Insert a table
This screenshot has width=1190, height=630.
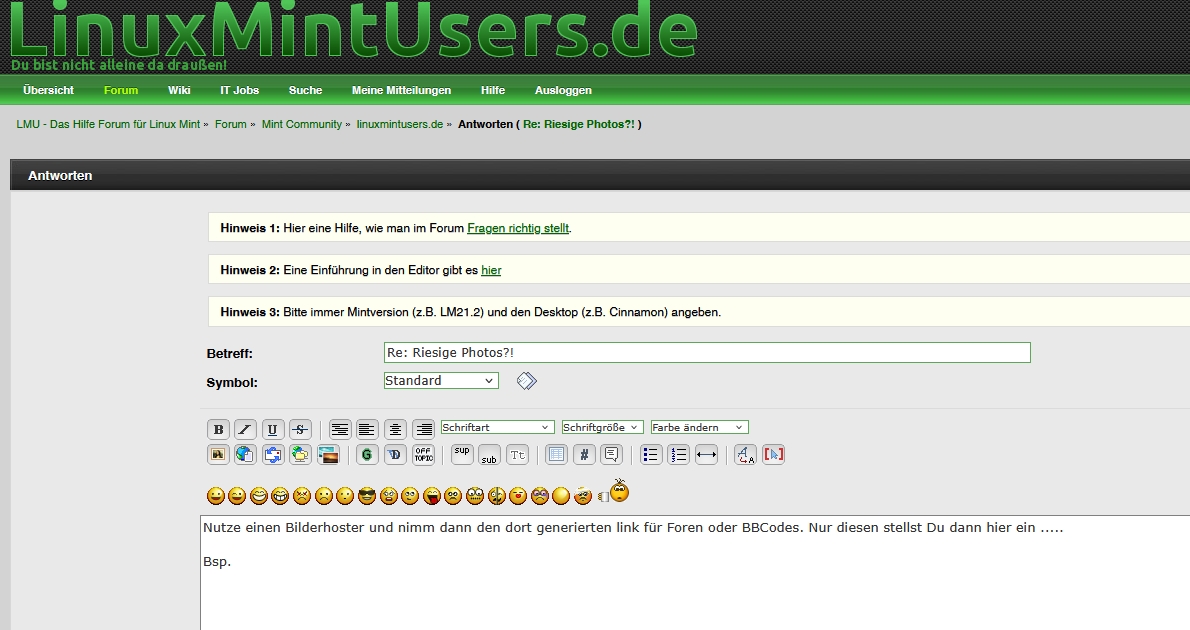[556, 454]
